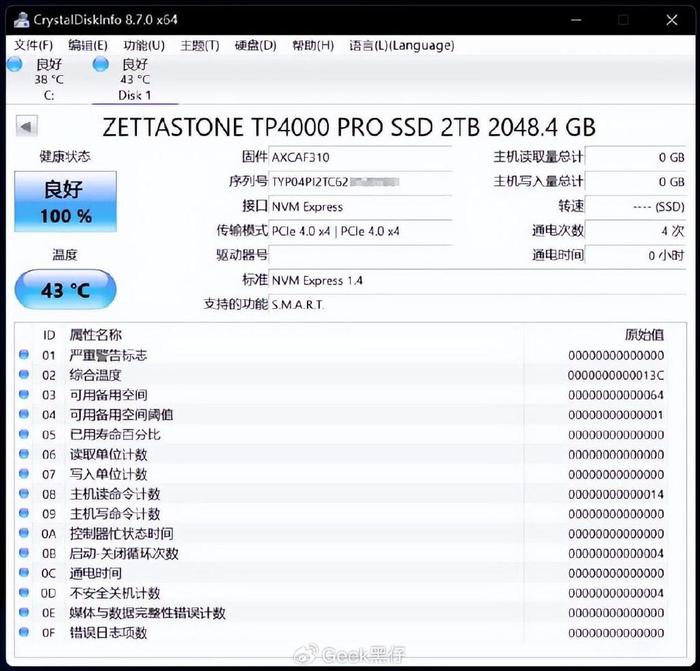Screen dimensions: 700x671
Task: Click the 转速 value ---- (SSD)
Action: [636, 207]
